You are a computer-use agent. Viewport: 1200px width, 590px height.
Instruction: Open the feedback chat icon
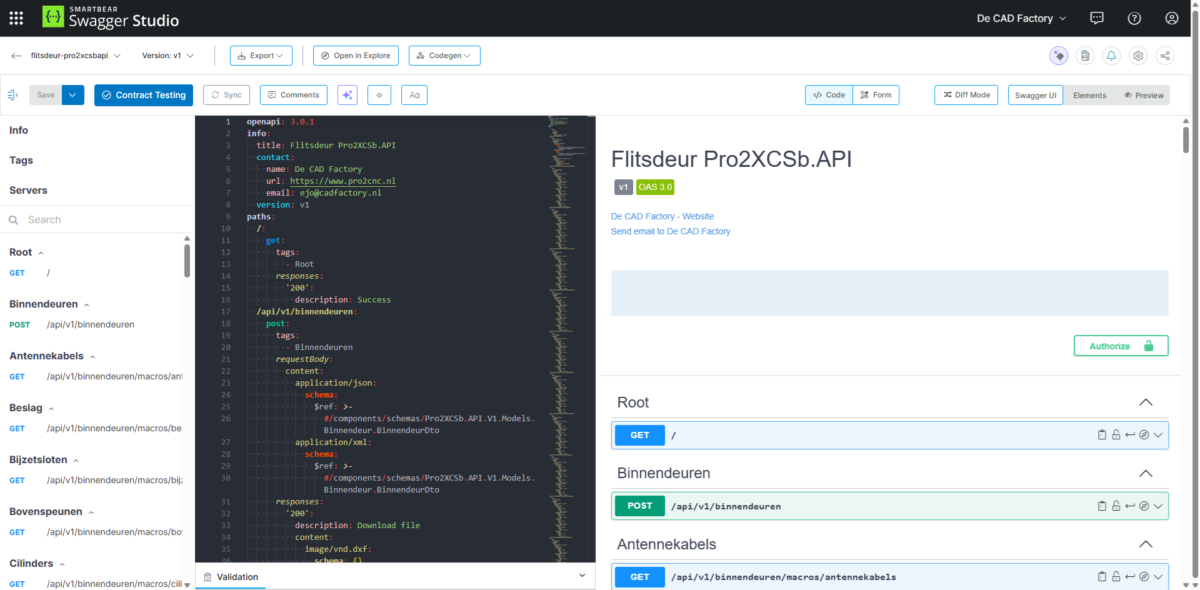coord(1097,18)
